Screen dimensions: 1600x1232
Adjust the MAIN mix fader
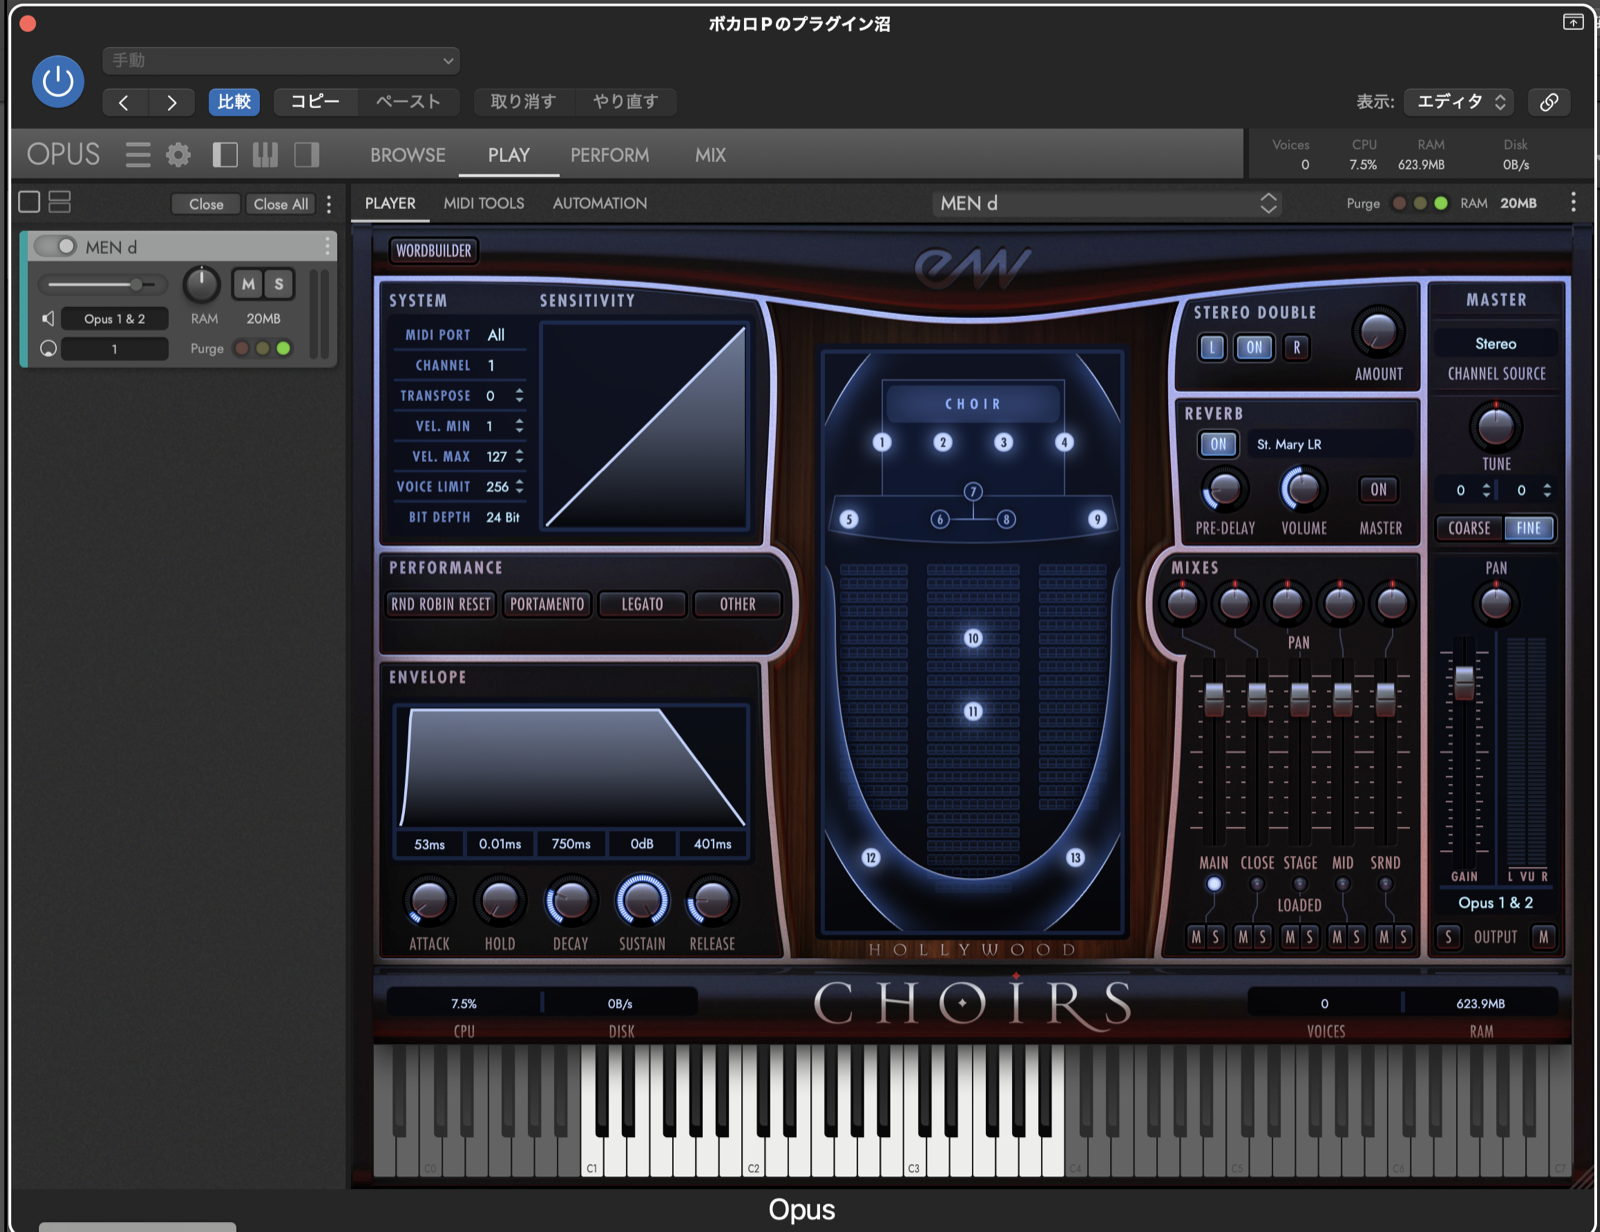point(1214,698)
